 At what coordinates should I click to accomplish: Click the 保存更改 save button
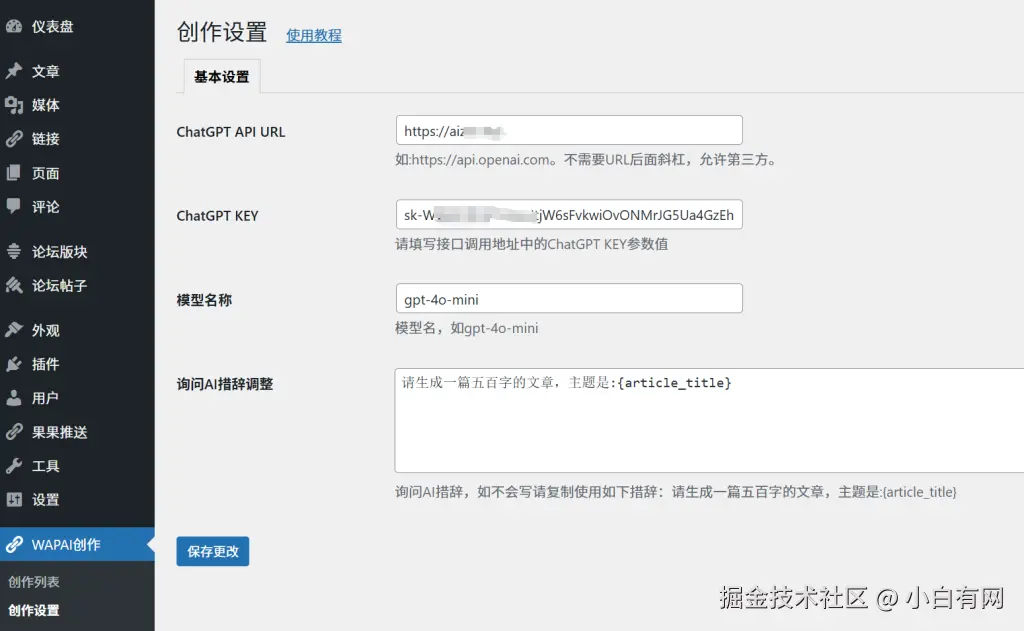(212, 551)
